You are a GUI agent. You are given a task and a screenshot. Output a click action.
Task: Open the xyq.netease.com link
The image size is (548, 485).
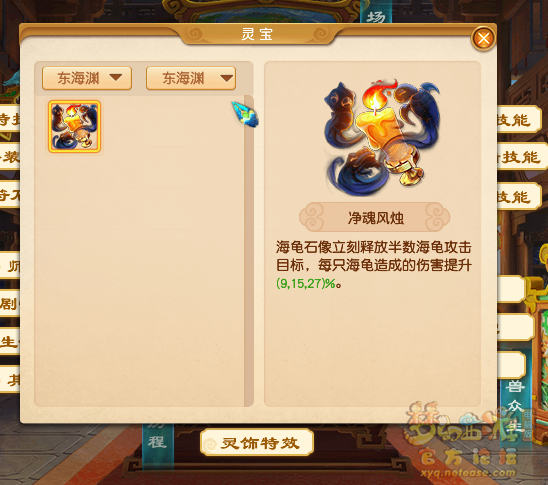[468, 473]
